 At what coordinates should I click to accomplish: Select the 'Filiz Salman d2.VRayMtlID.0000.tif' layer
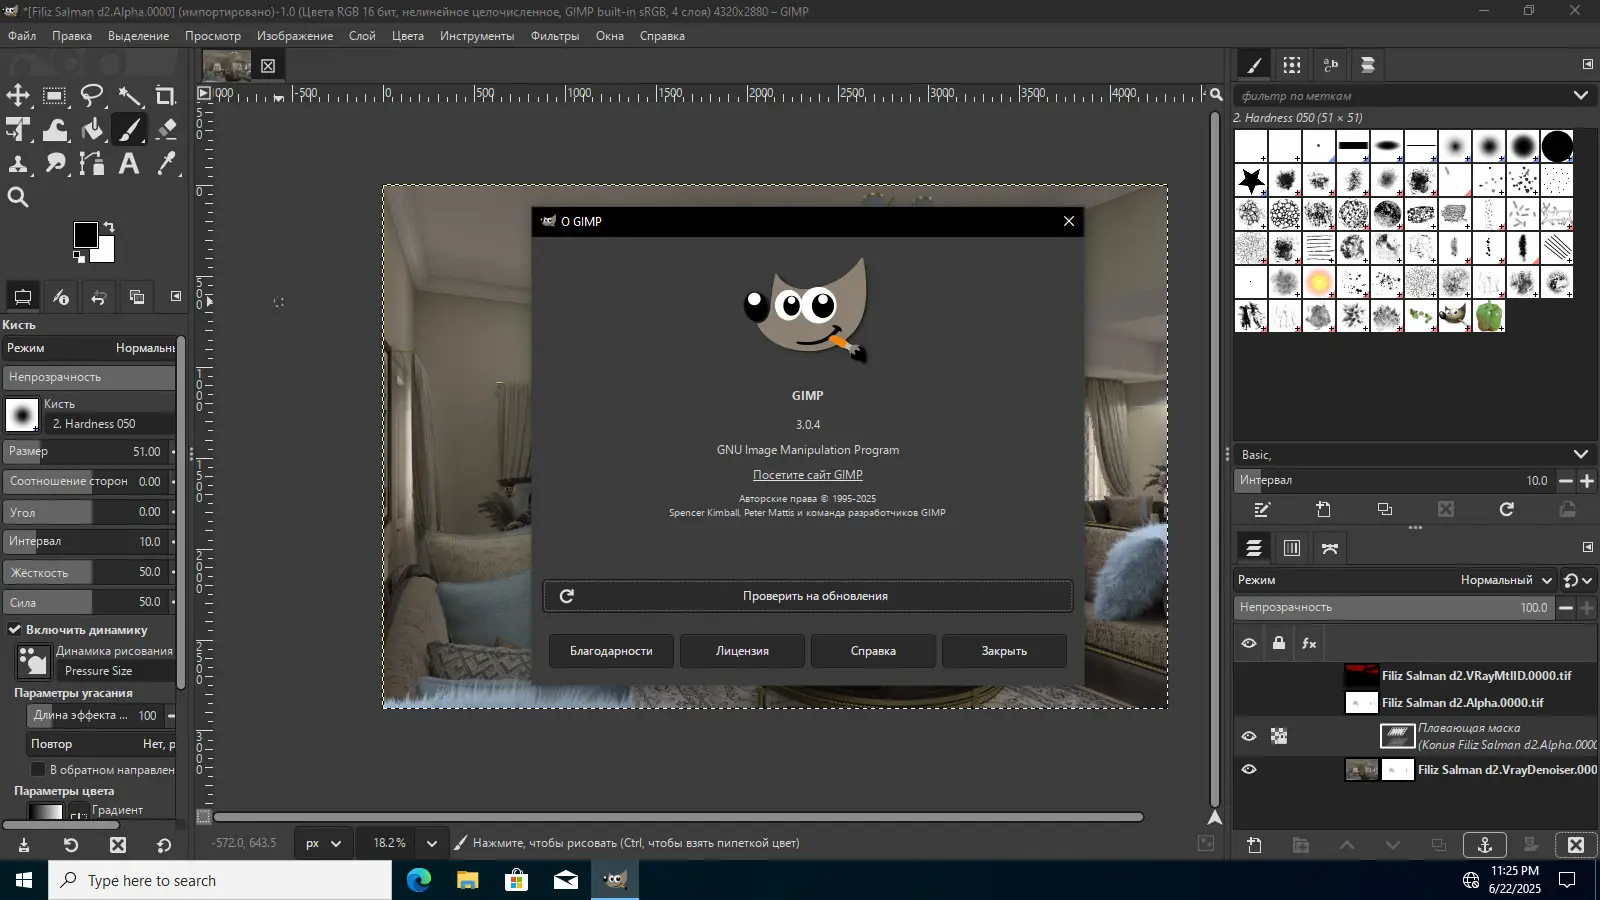[1476, 676]
